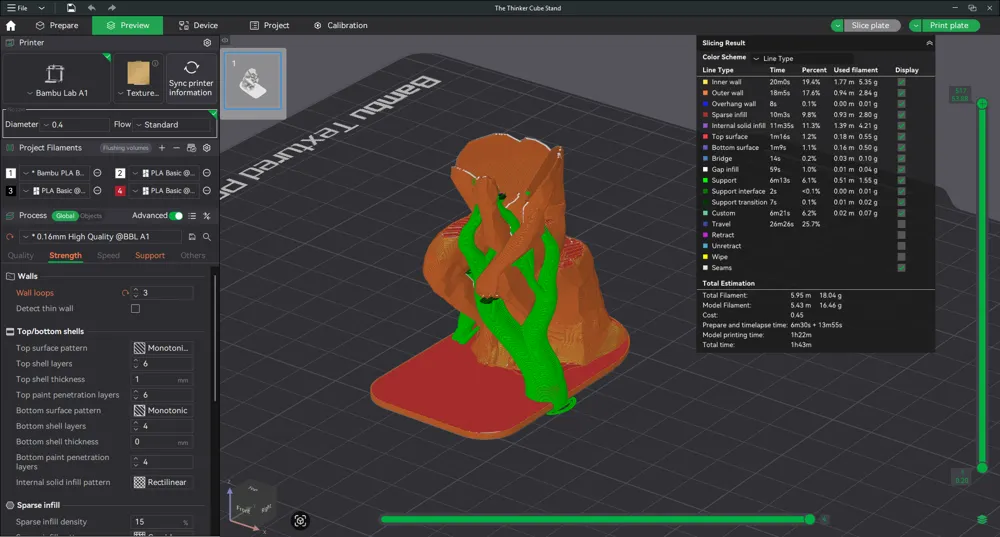Screen dimensions: 1000x537
Task: Click Sync printer information button
Action: coord(191,78)
